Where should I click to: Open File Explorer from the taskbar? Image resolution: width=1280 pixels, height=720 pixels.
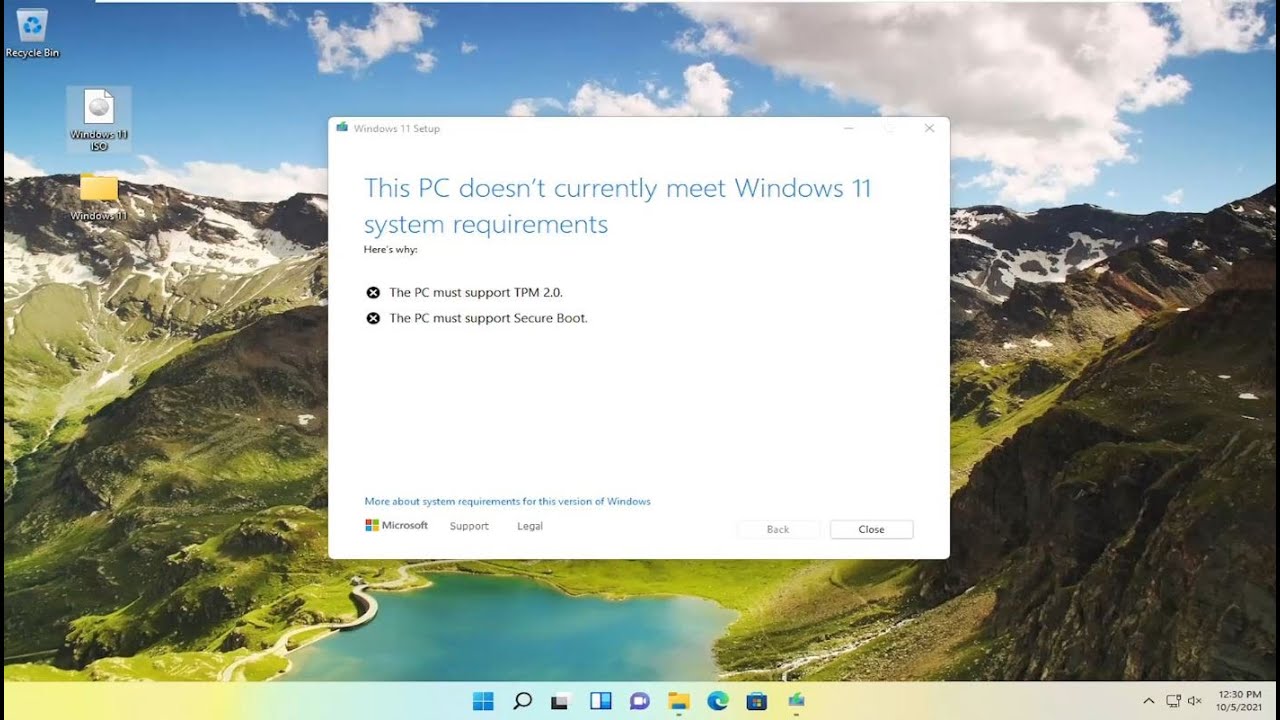pos(679,701)
